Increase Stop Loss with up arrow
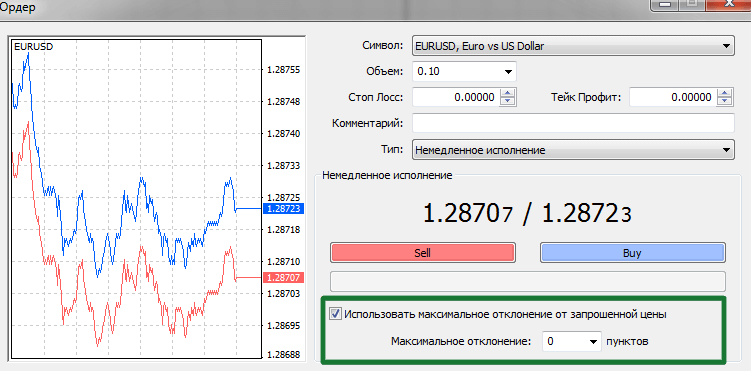Viewport: 751px width, 371px height. [507, 93]
